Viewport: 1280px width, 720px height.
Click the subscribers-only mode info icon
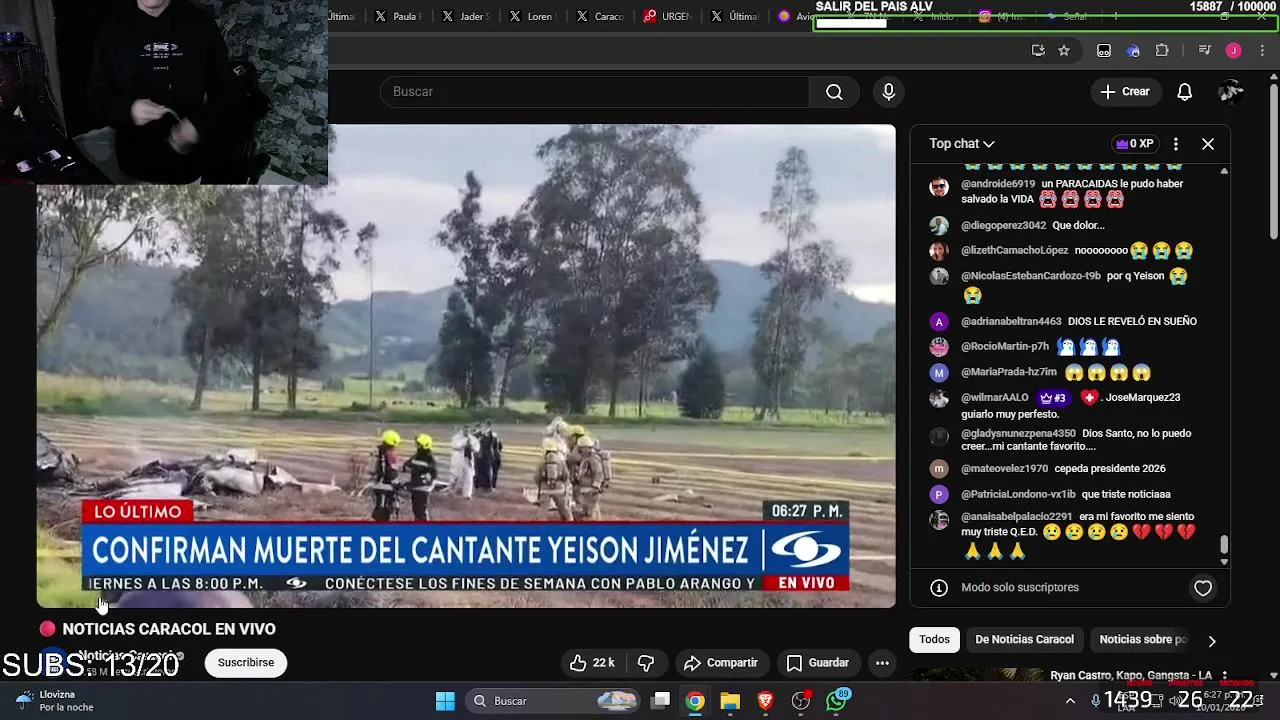pos(939,588)
